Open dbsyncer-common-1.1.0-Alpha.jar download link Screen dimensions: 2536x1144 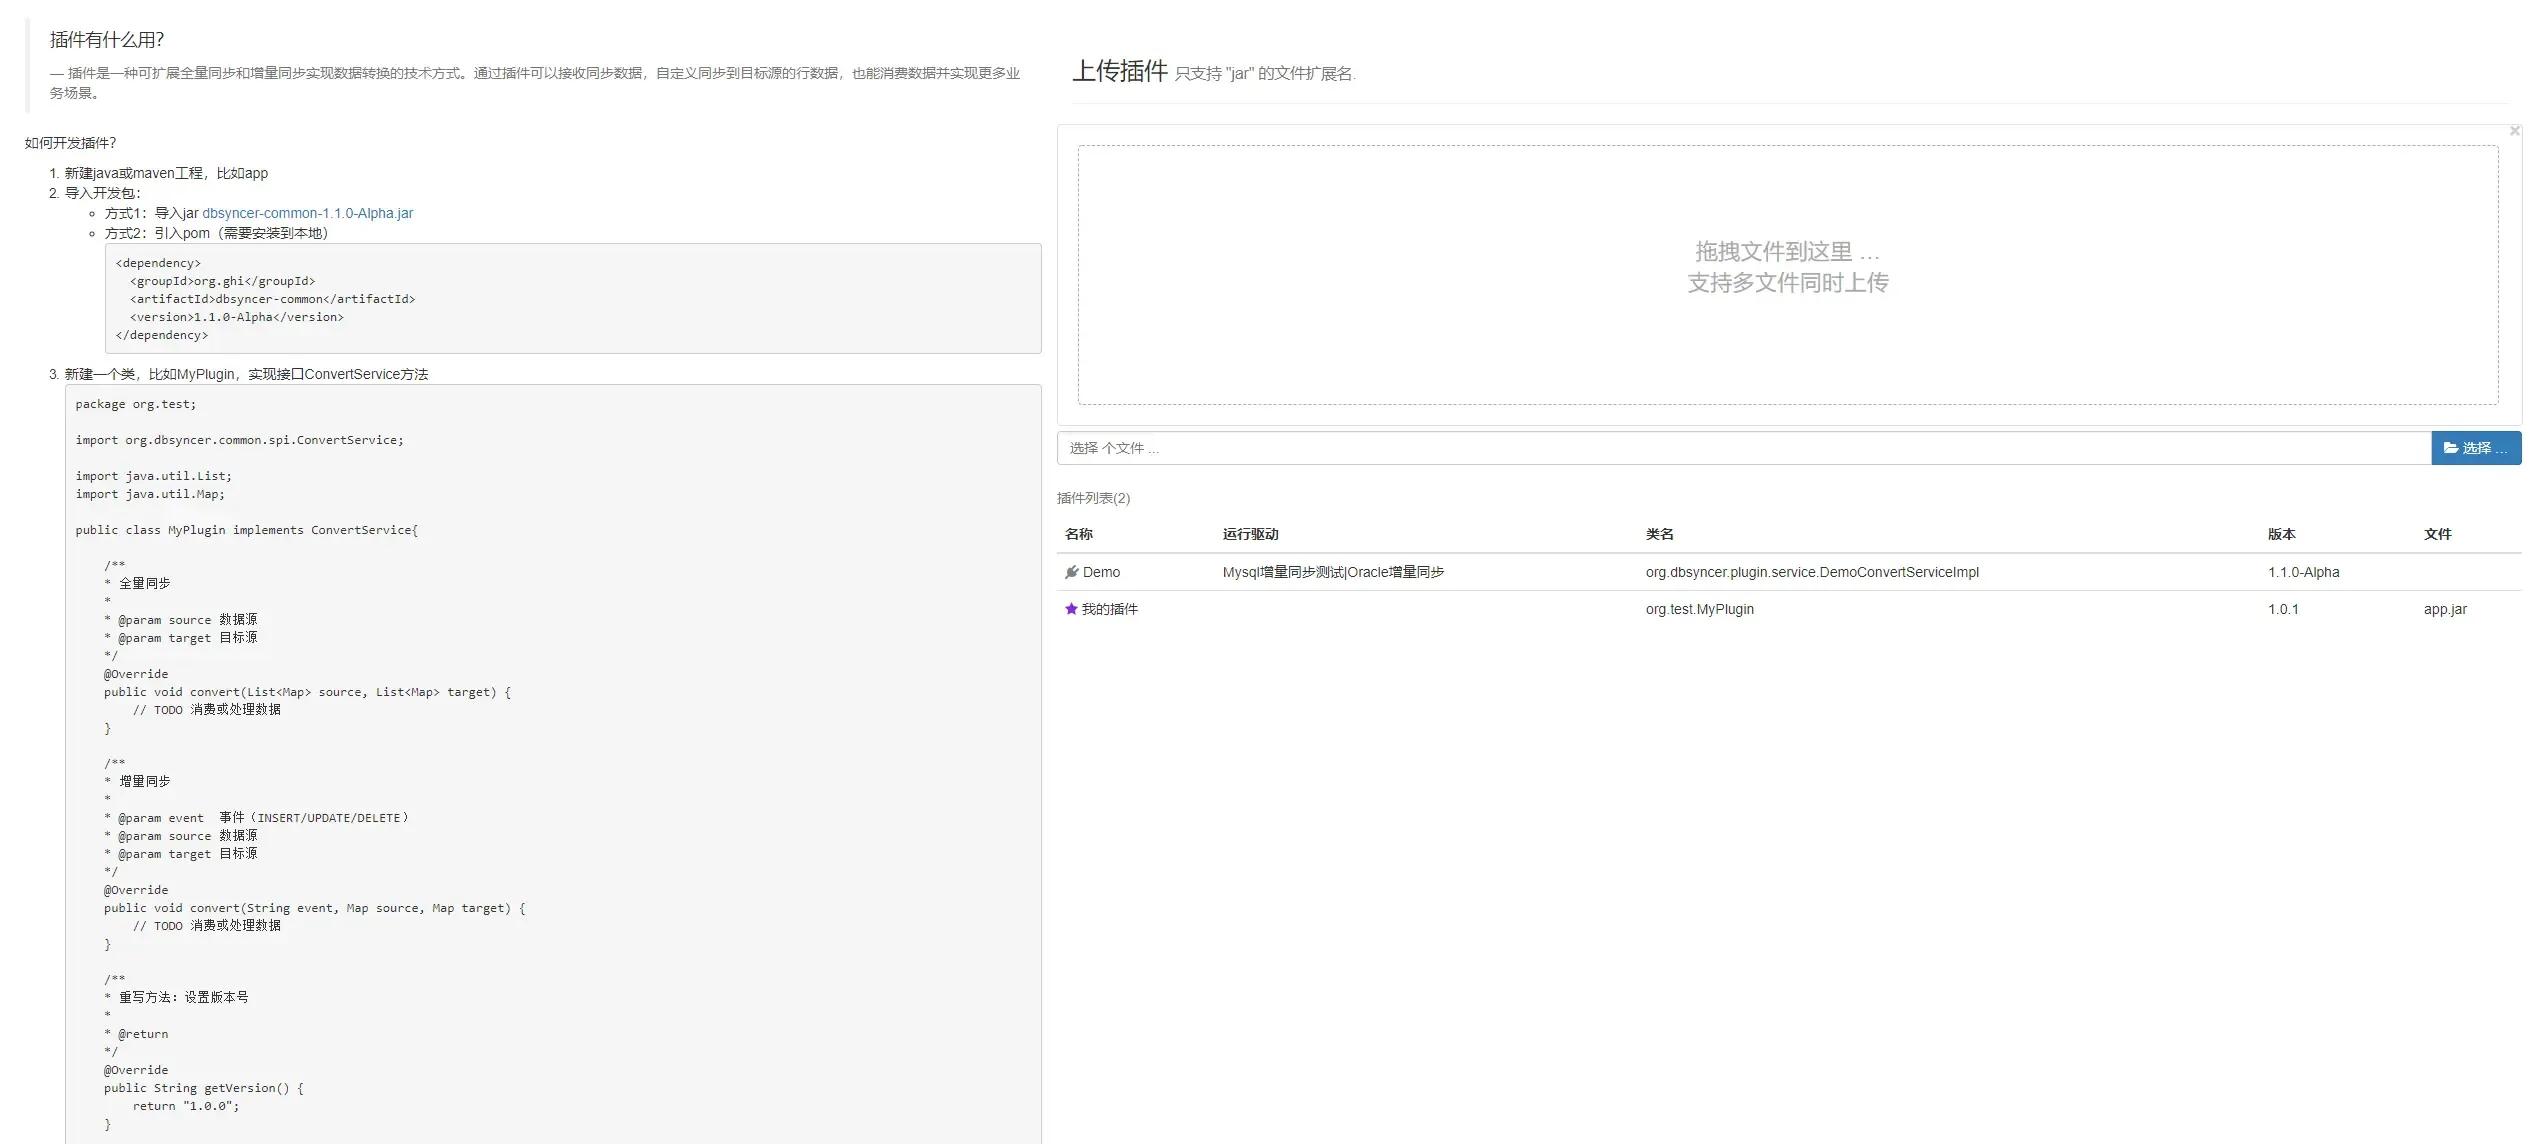(x=307, y=213)
